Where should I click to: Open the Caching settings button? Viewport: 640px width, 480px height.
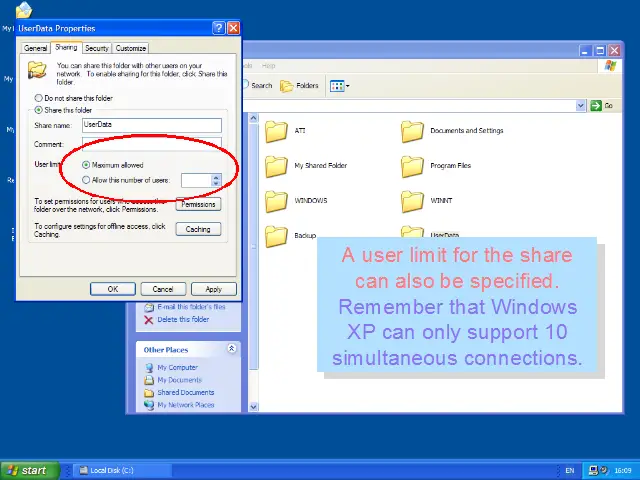tap(198, 229)
